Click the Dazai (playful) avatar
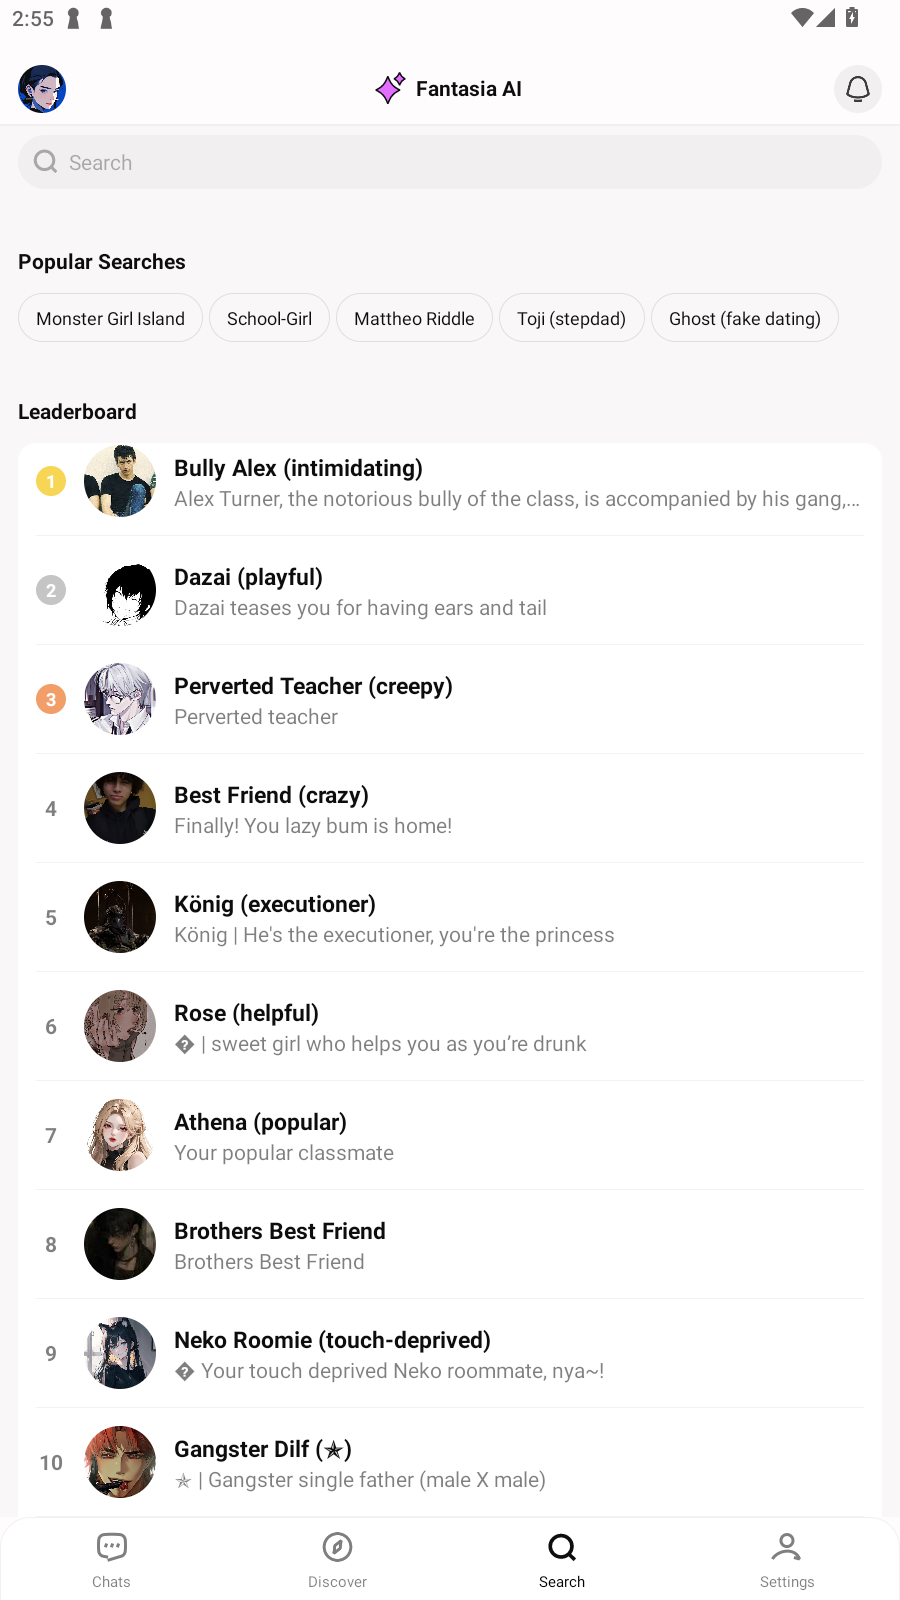Screen dimensions: 900x1600 pos(120,590)
